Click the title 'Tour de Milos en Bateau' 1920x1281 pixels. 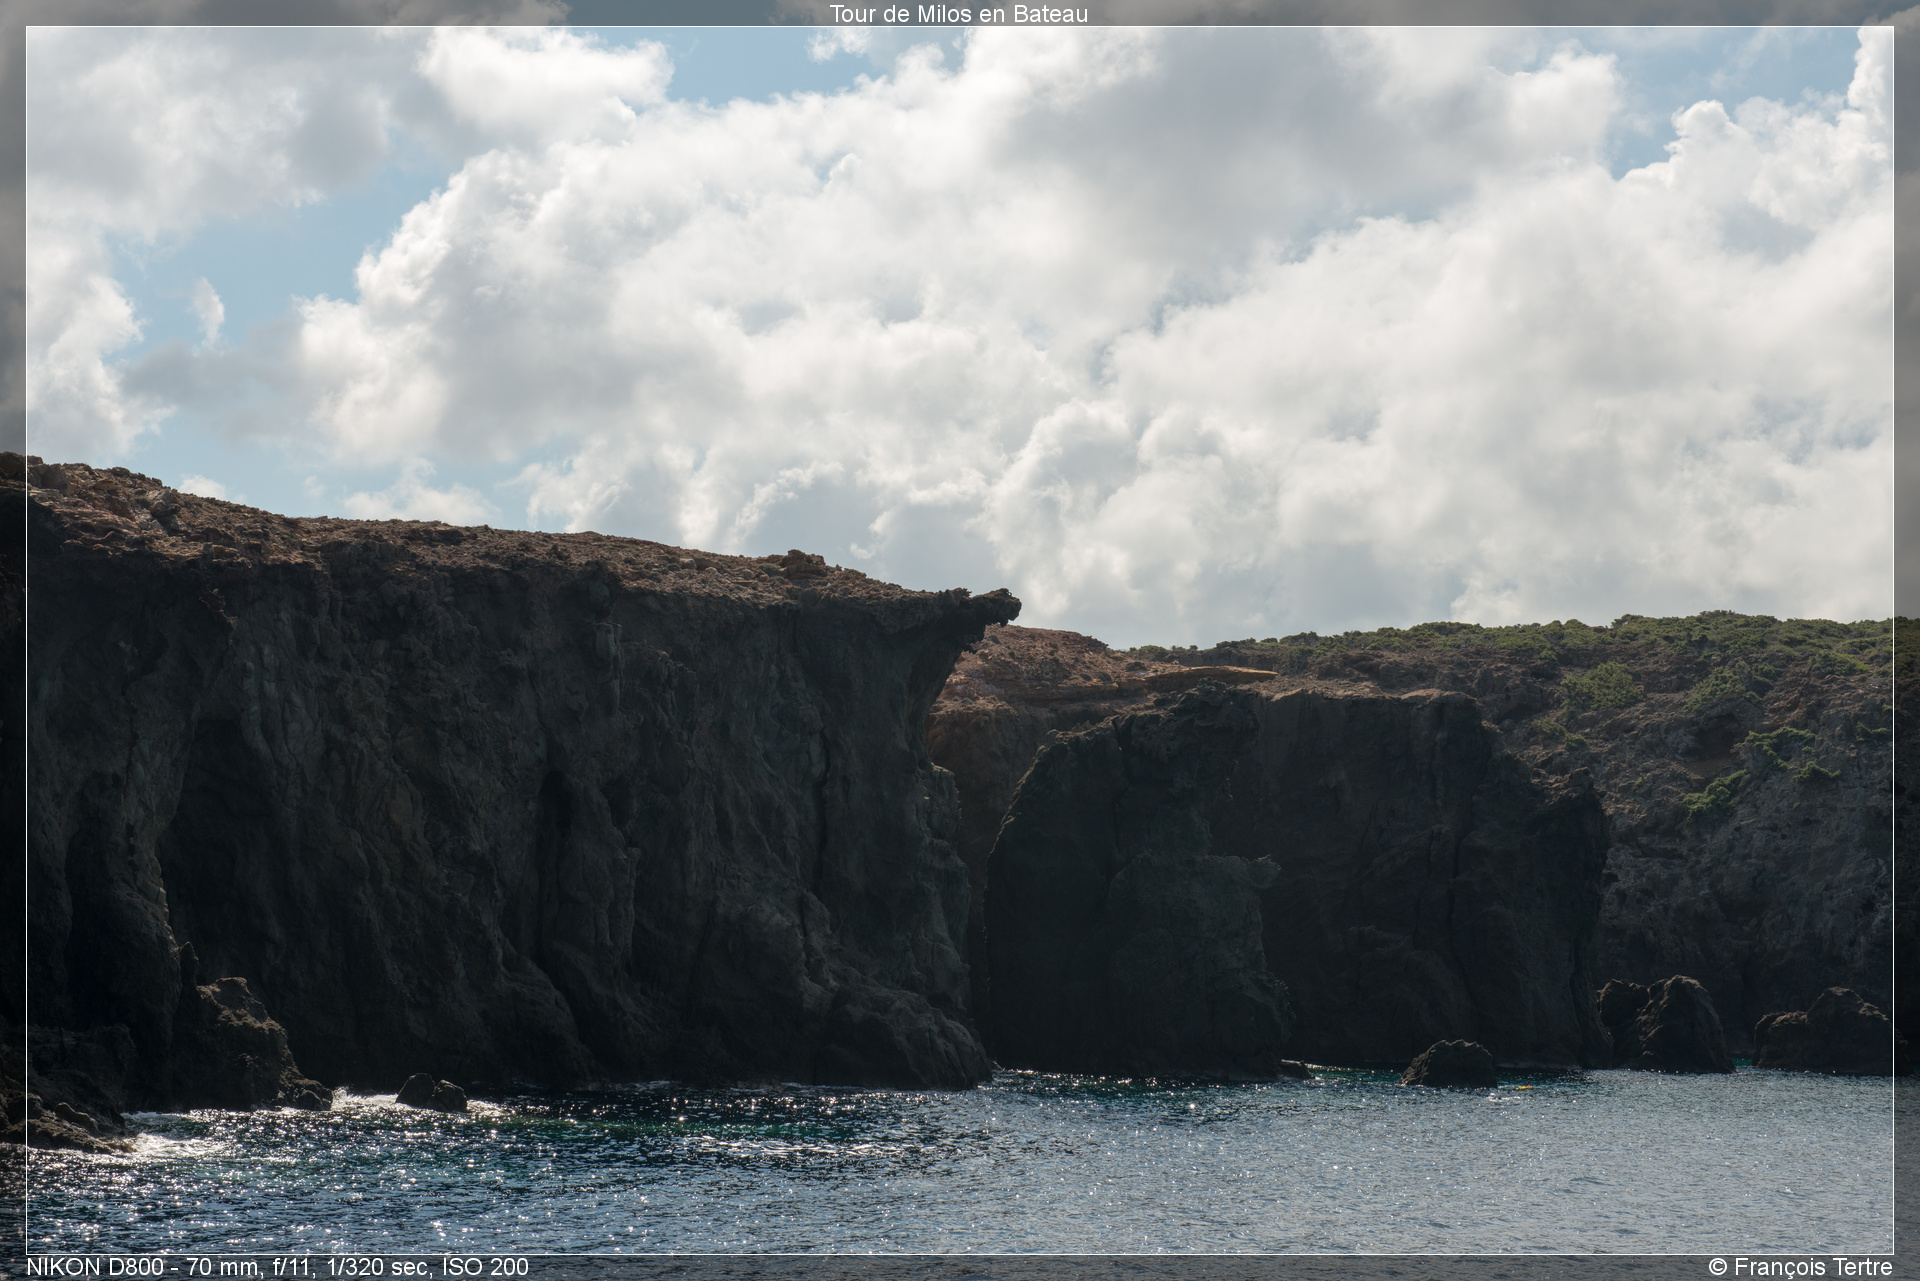coord(958,14)
